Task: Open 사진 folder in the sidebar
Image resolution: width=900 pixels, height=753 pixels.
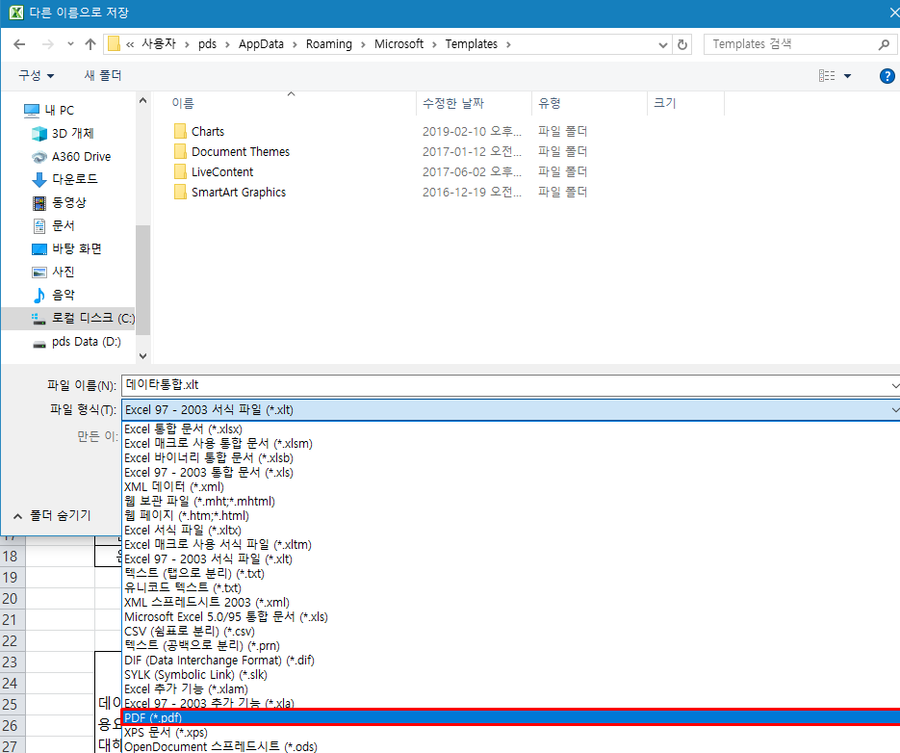Action: tap(53, 271)
